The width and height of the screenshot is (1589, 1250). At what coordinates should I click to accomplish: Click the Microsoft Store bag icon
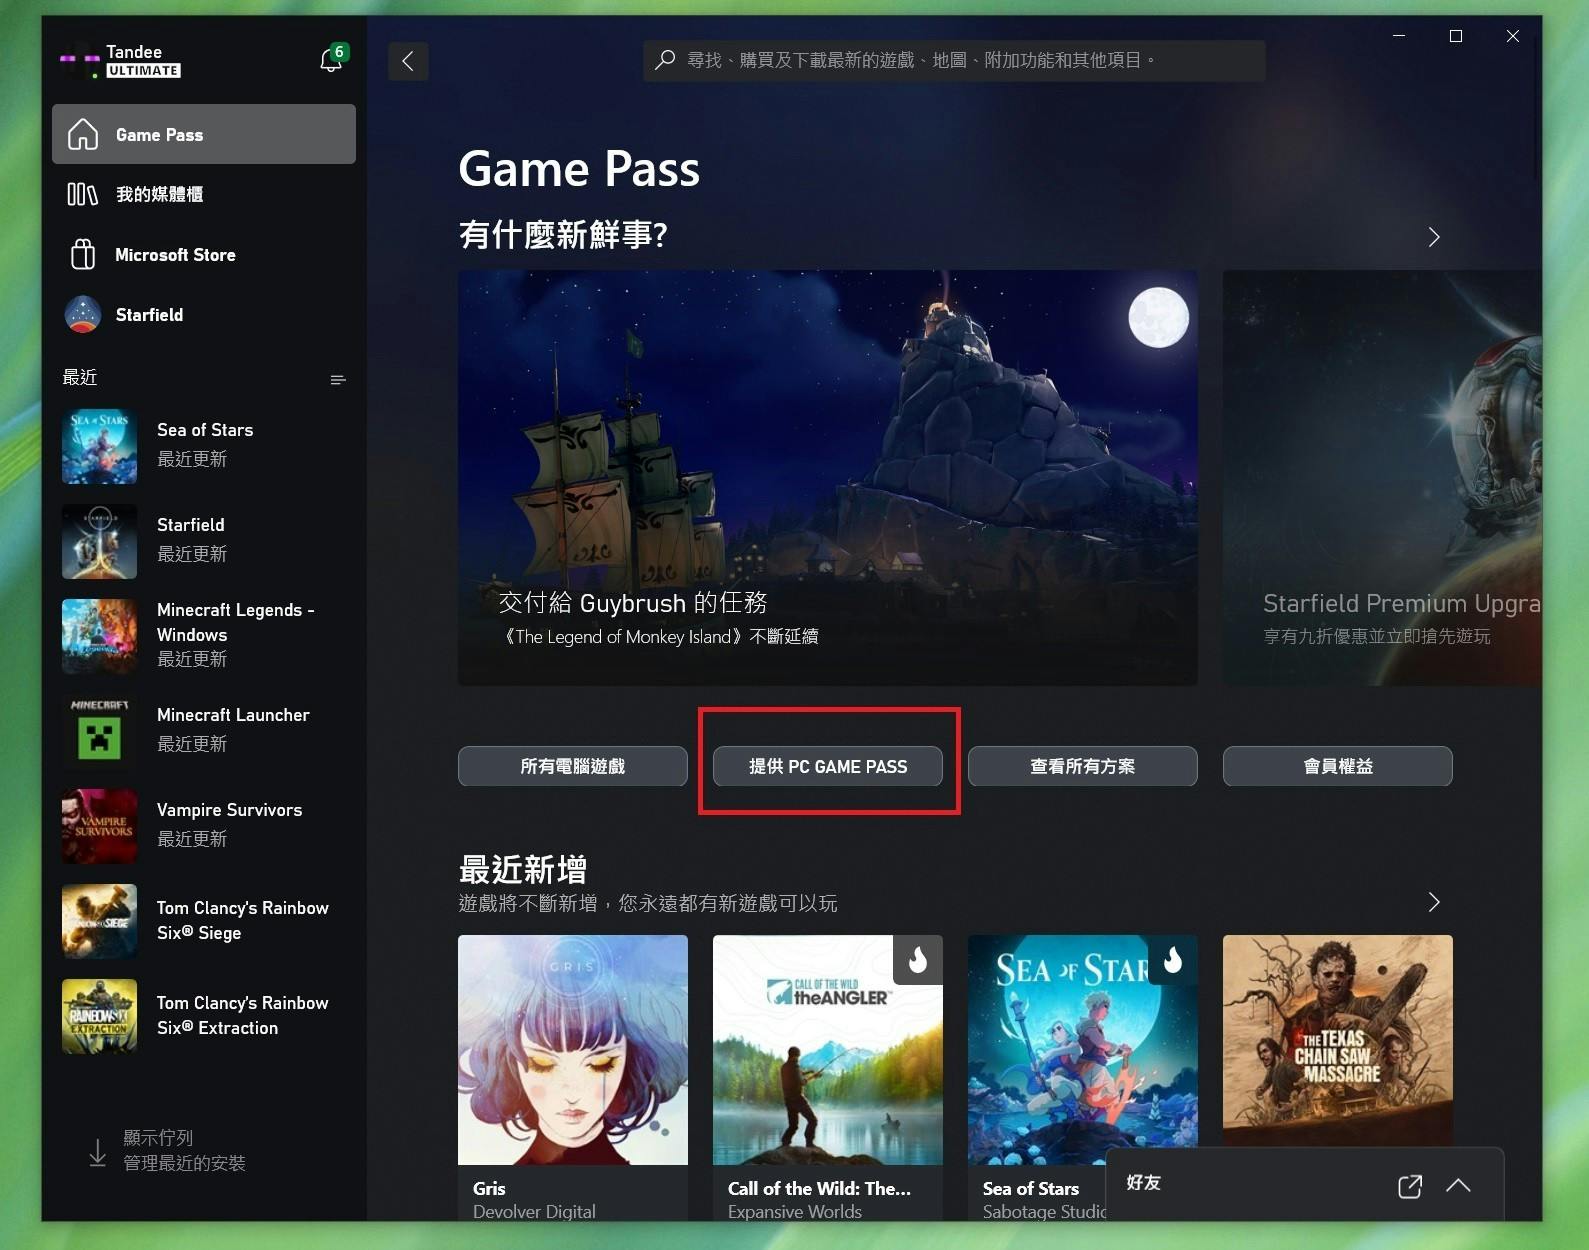(x=83, y=254)
